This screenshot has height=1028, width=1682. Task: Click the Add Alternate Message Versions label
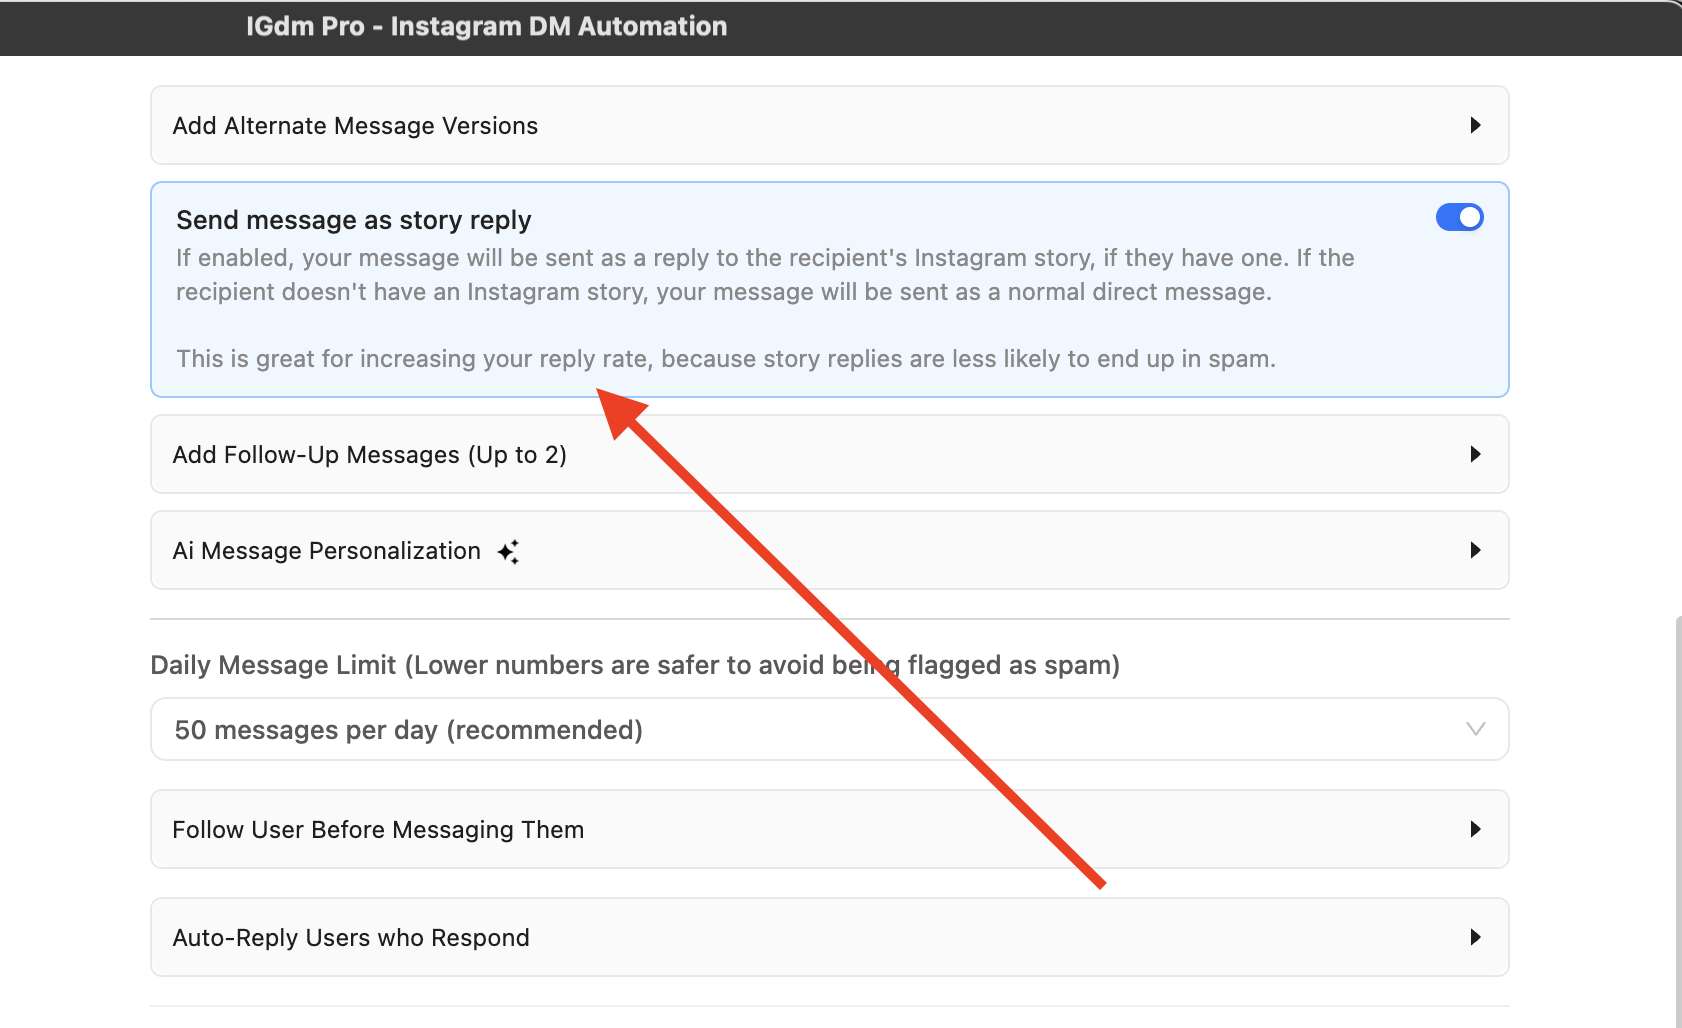pos(355,126)
